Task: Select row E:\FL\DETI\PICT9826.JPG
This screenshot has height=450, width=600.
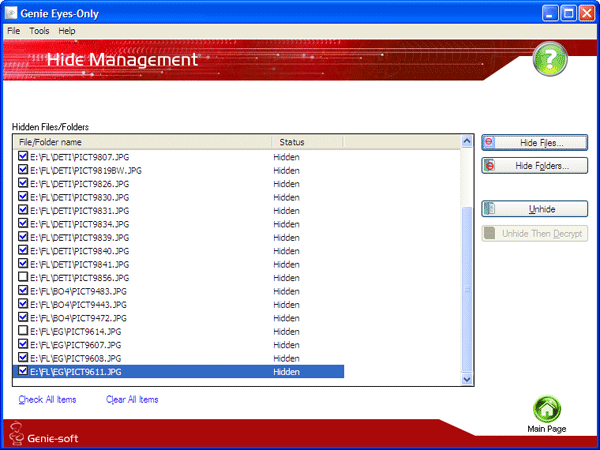Action: (x=178, y=184)
